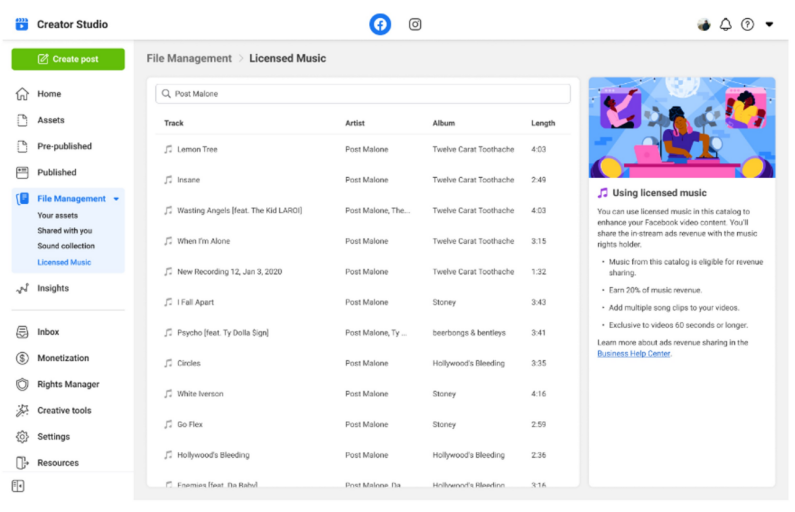Go to Home in the sidebar

(49, 94)
